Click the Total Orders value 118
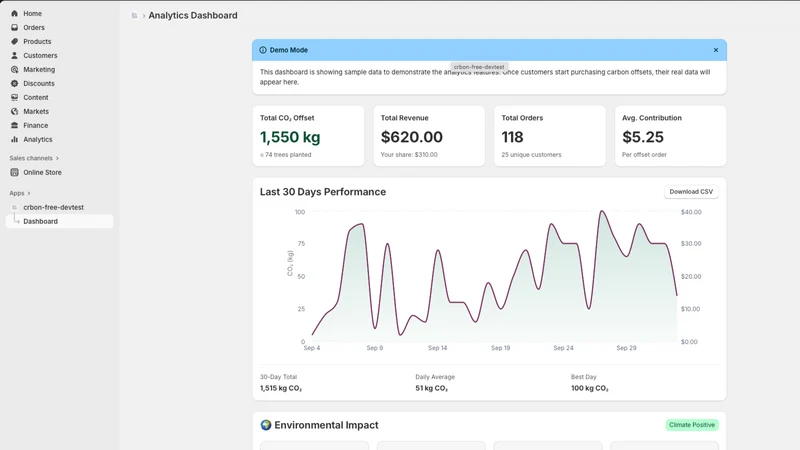The image size is (800, 450). point(512,137)
